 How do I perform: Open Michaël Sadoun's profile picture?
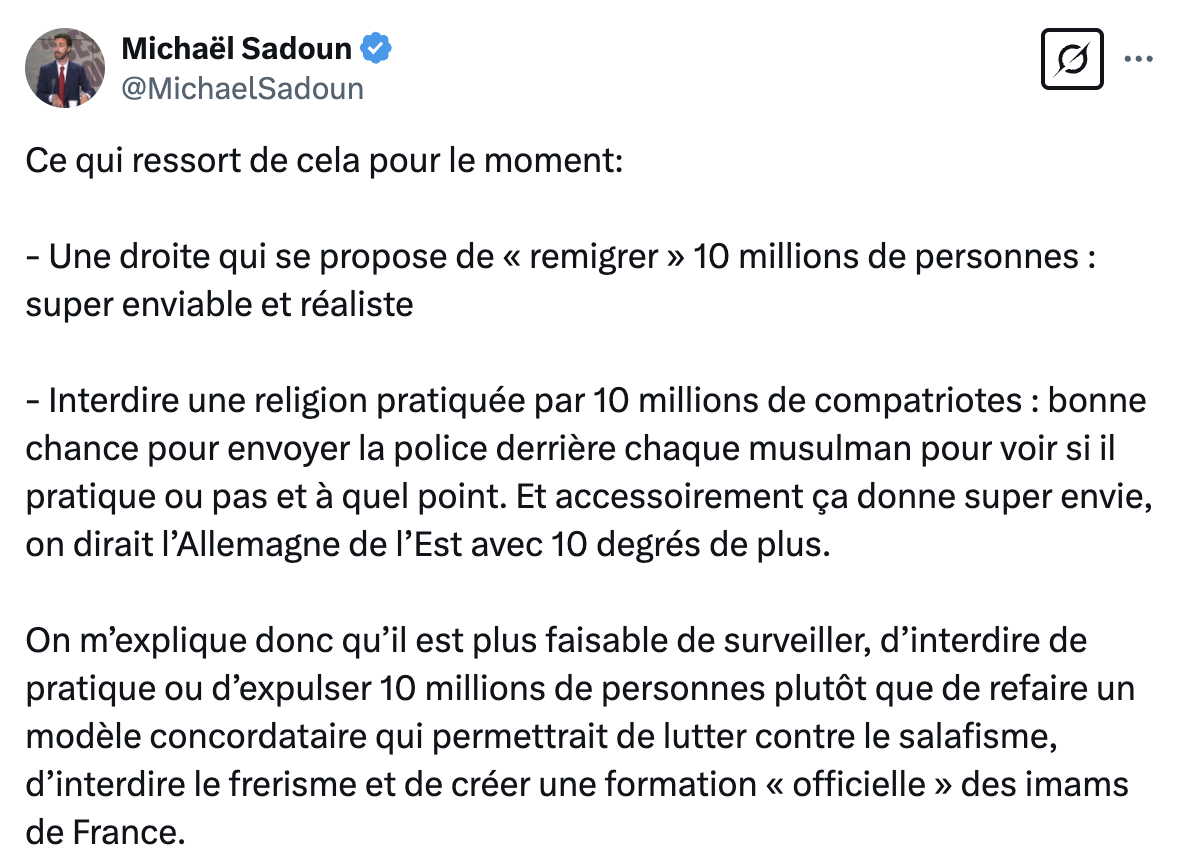coord(65,68)
